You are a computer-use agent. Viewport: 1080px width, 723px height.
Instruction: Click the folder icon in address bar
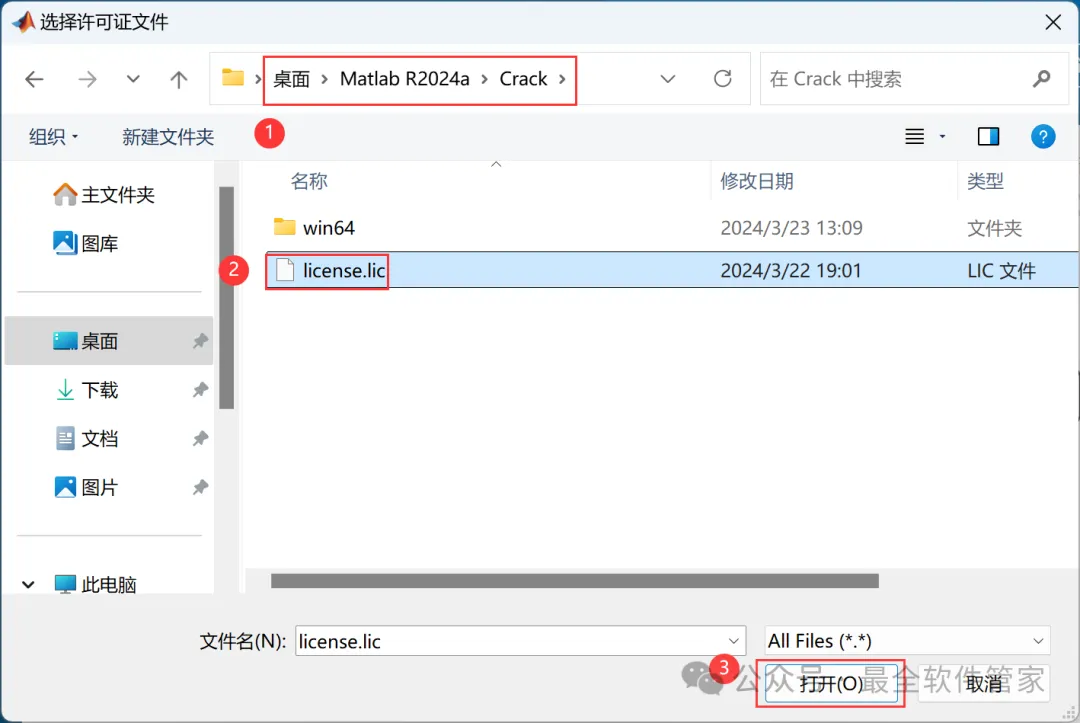point(233,78)
